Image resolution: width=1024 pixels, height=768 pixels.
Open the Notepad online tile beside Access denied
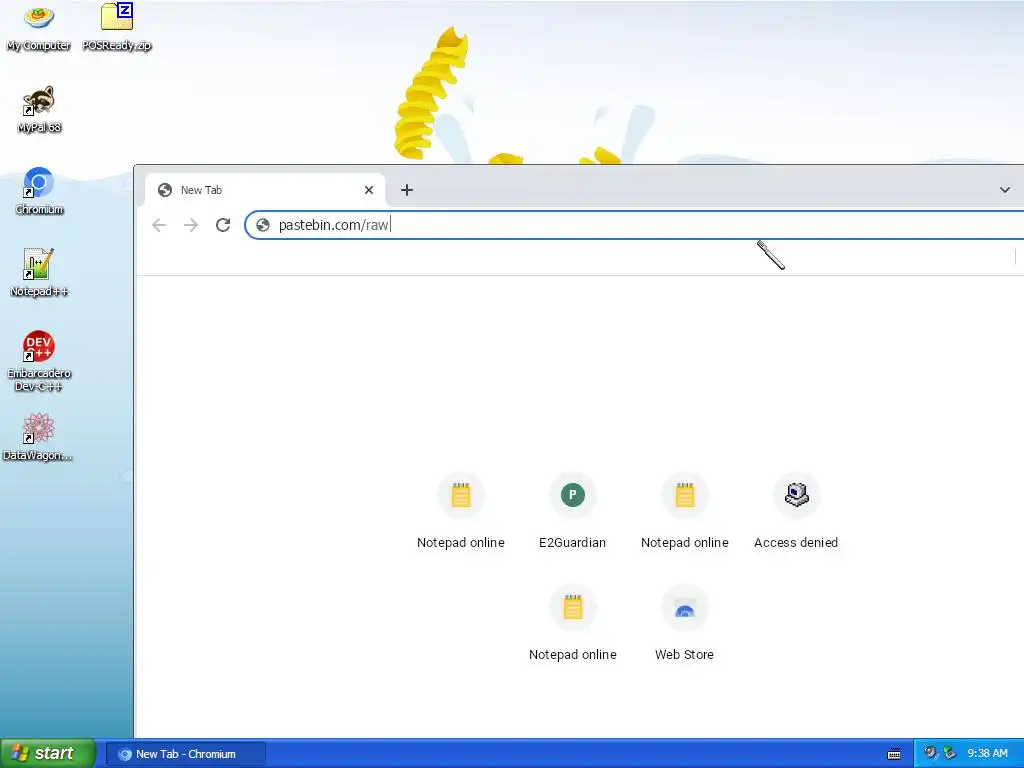(684, 512)
